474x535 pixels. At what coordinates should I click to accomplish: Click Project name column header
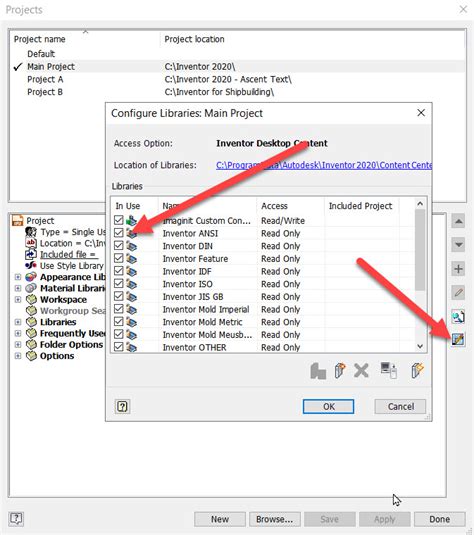(x=85, y=39)
